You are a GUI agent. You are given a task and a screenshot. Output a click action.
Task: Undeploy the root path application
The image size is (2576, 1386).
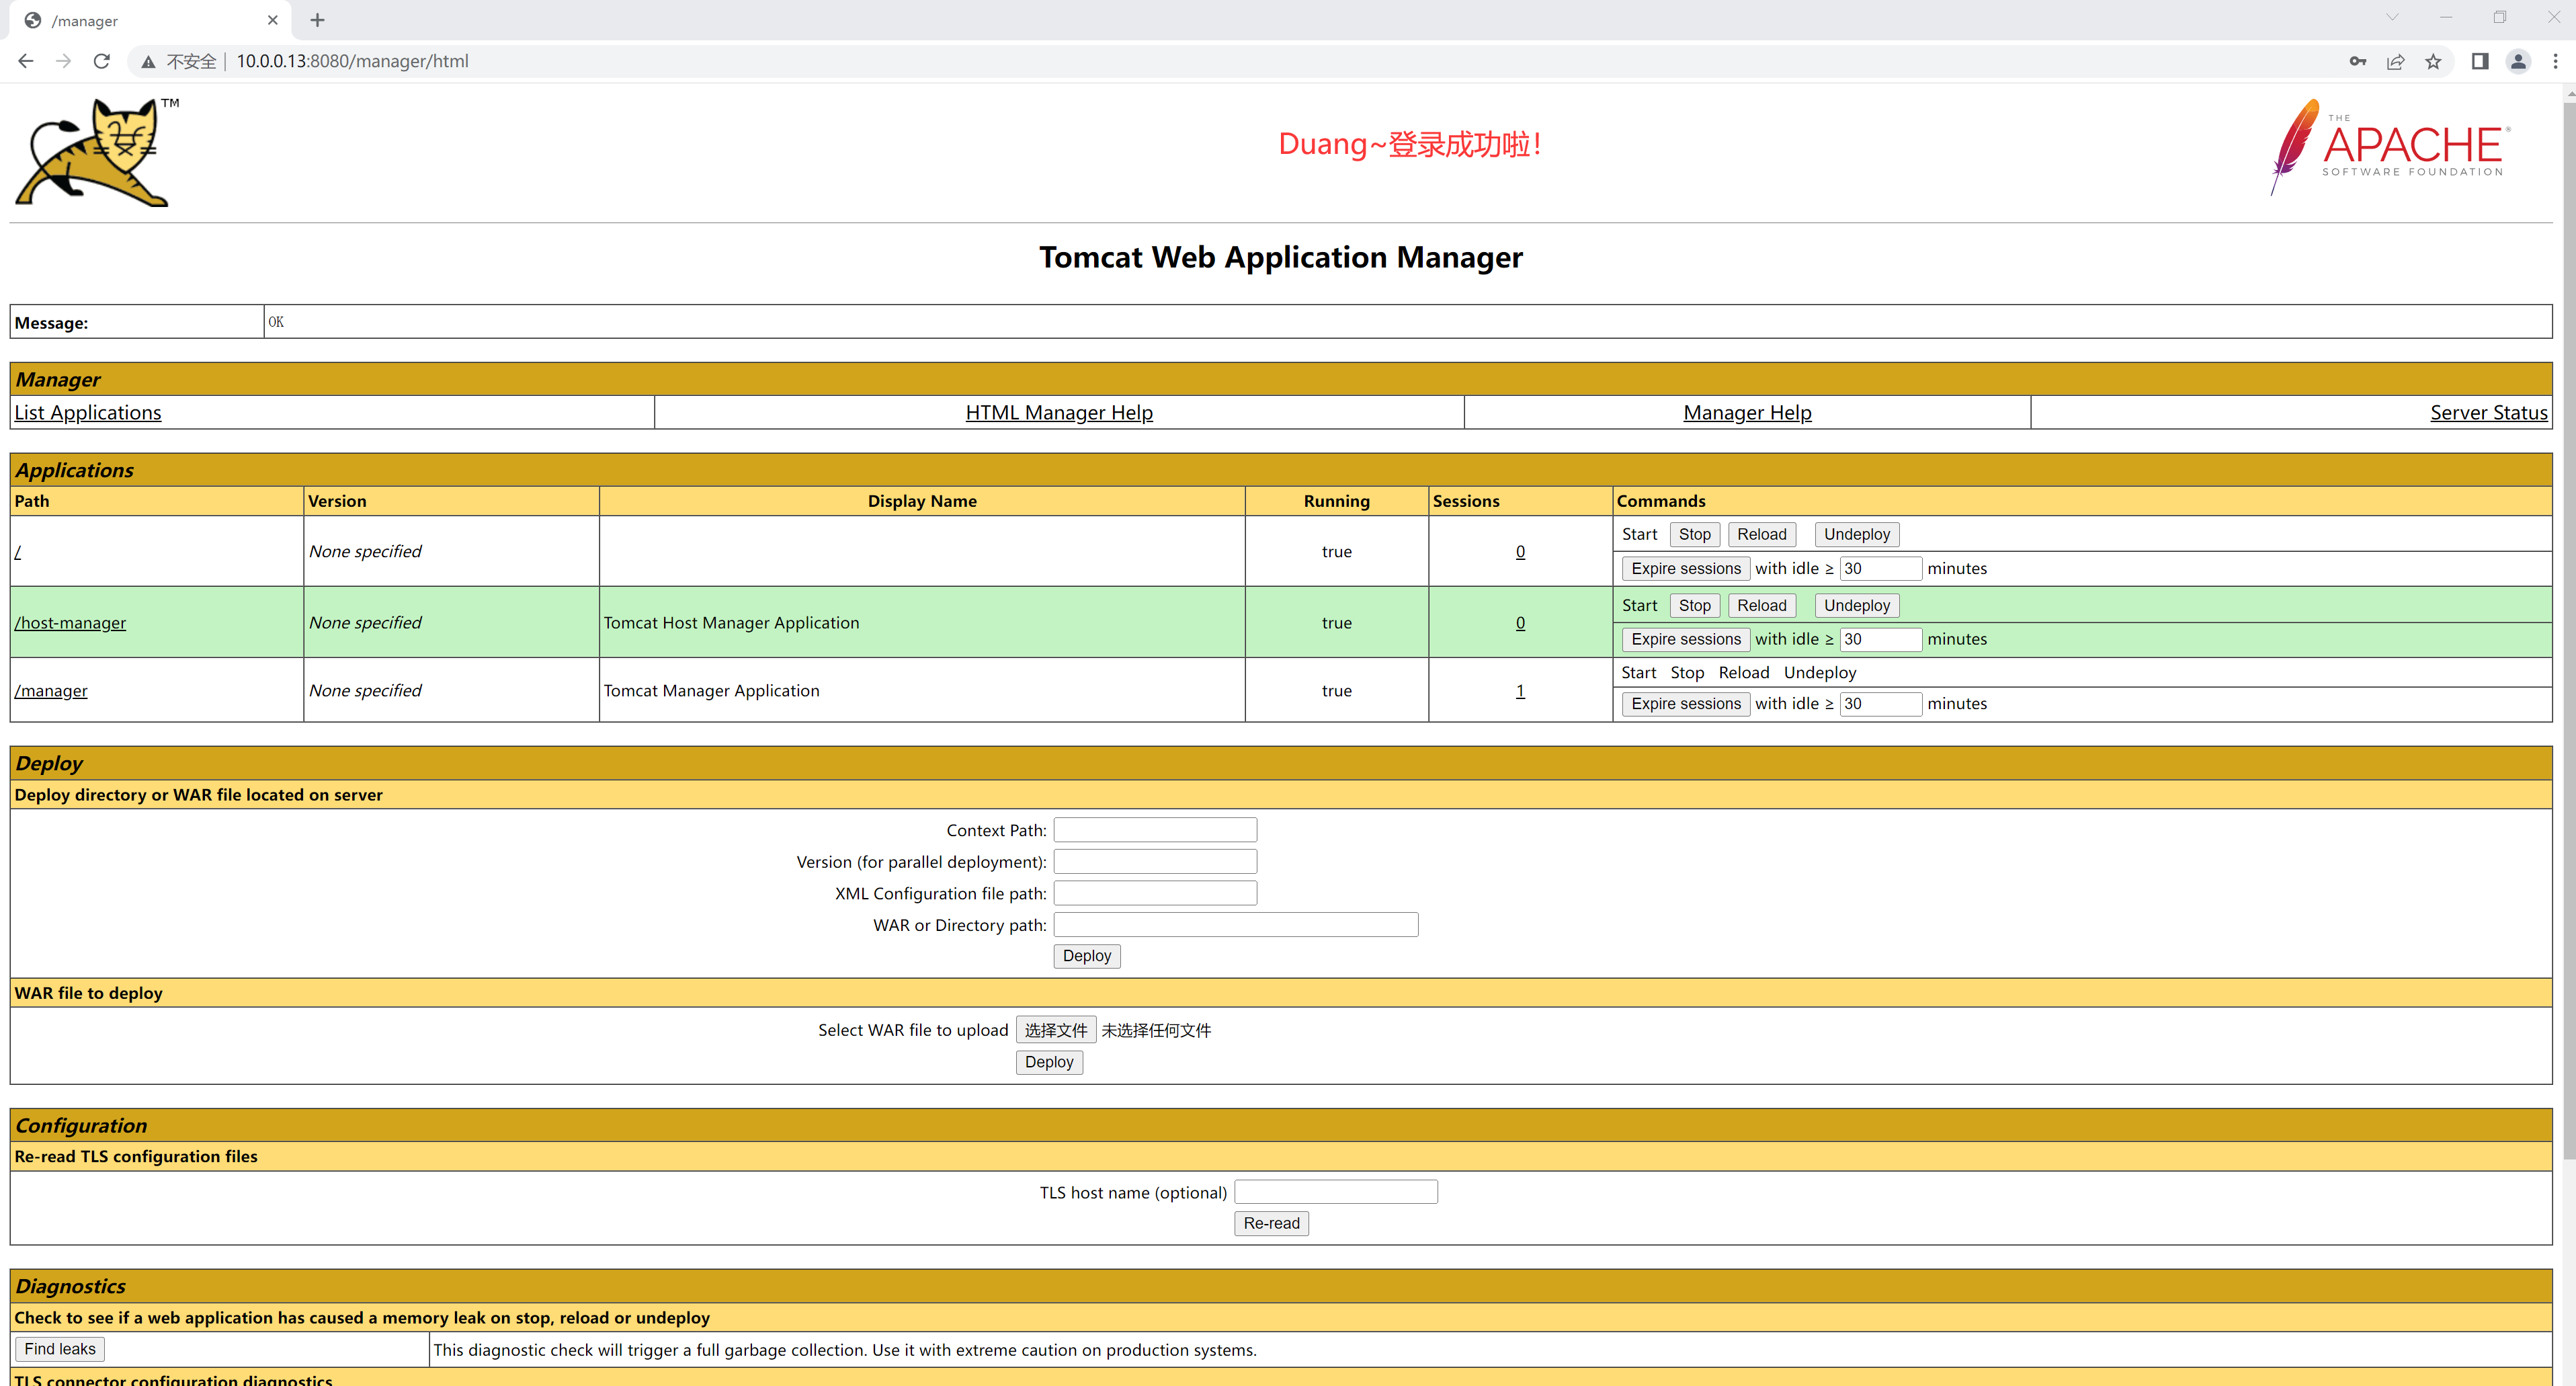point(1856,534)
